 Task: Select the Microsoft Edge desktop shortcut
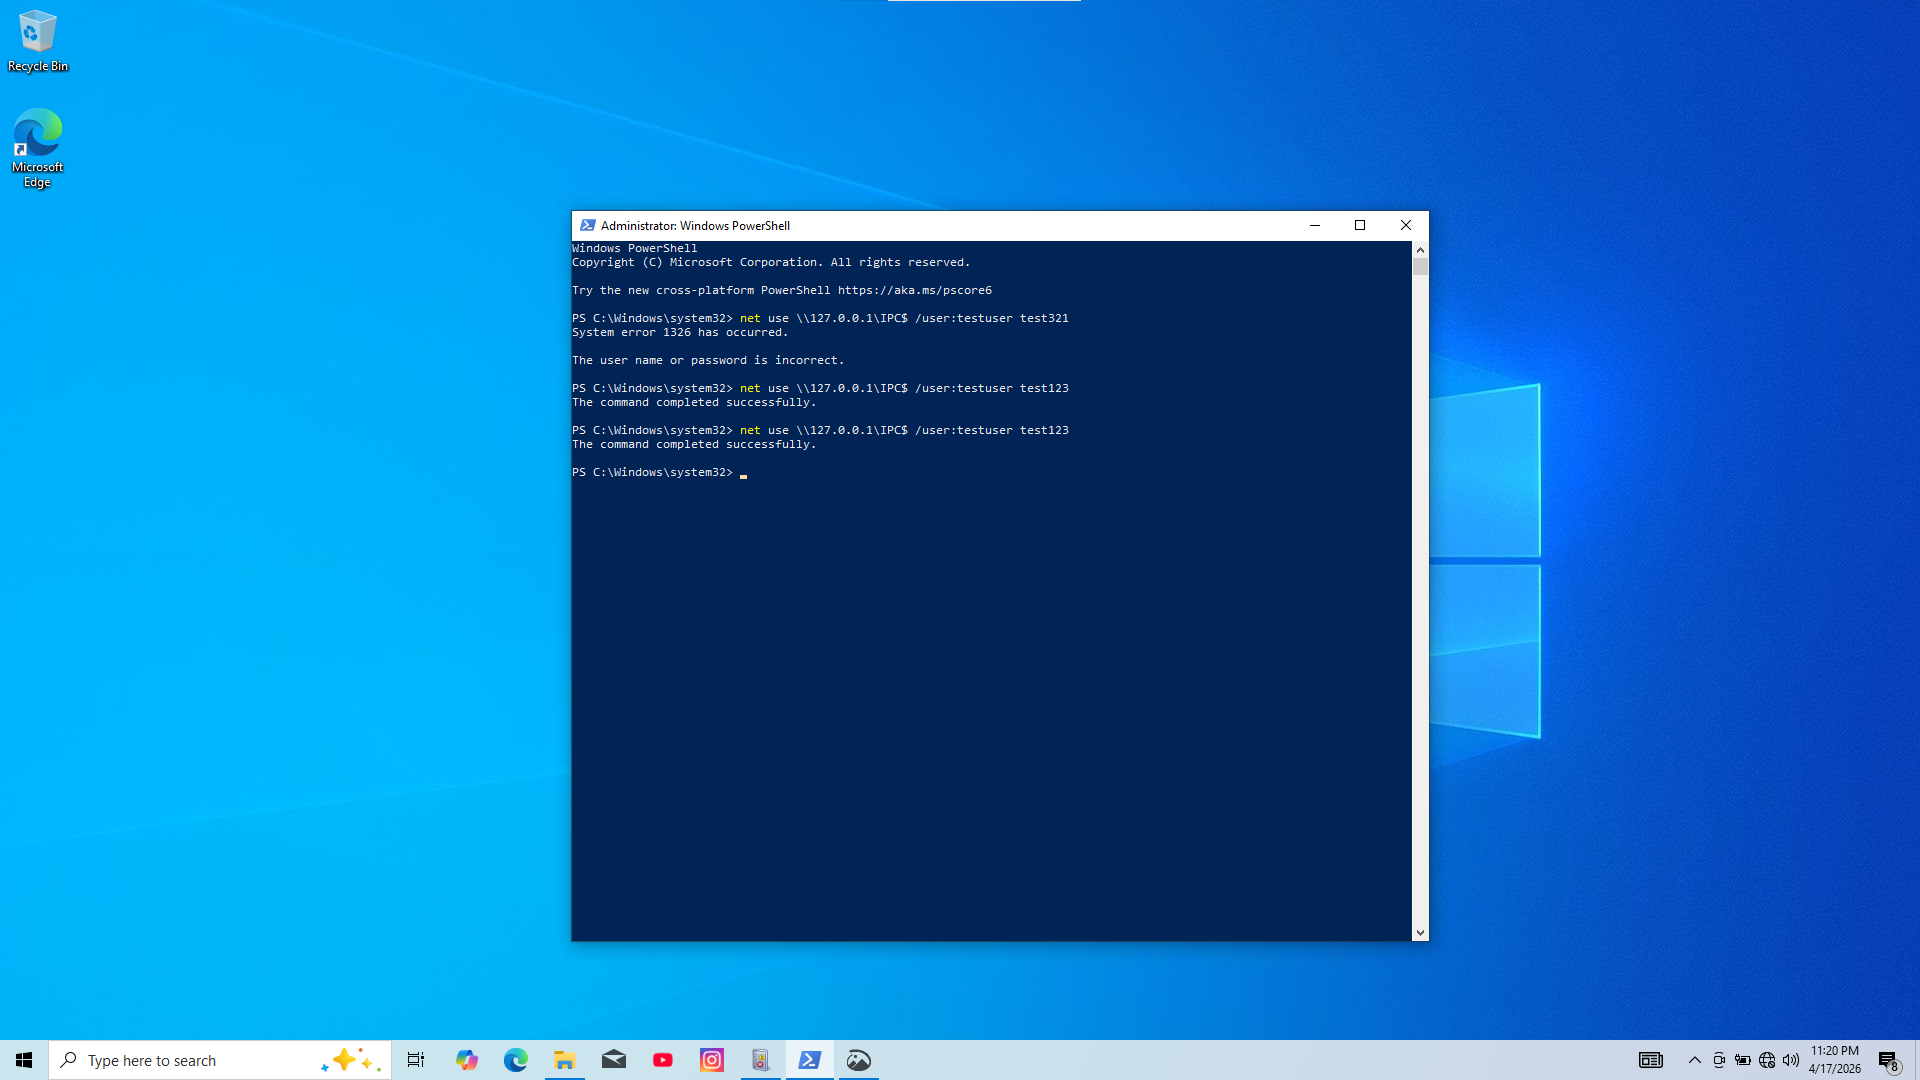click(x=38, y=148)
